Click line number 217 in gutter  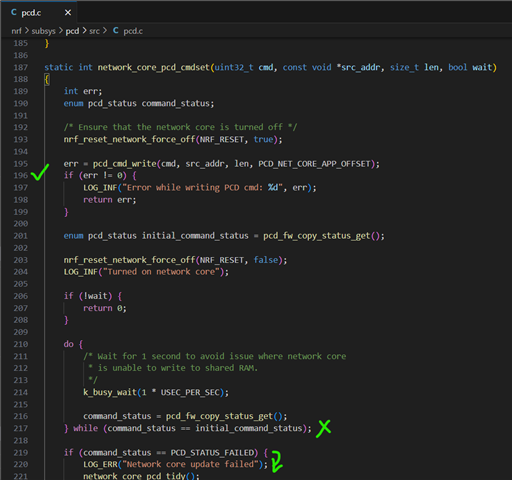(x=21, y=428)
